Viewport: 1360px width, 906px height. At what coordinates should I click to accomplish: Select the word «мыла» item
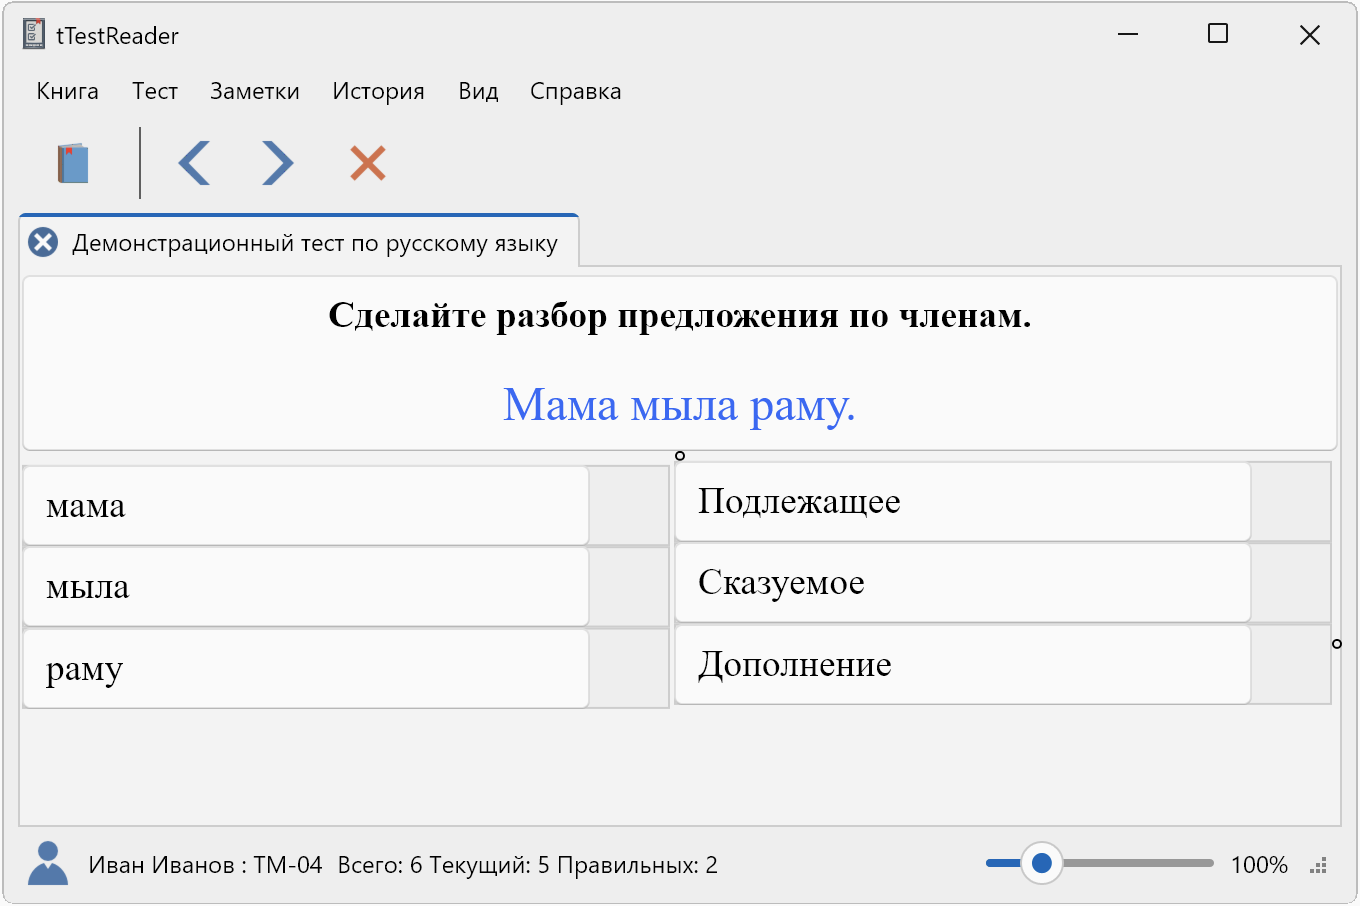click(x=305, y=587)
